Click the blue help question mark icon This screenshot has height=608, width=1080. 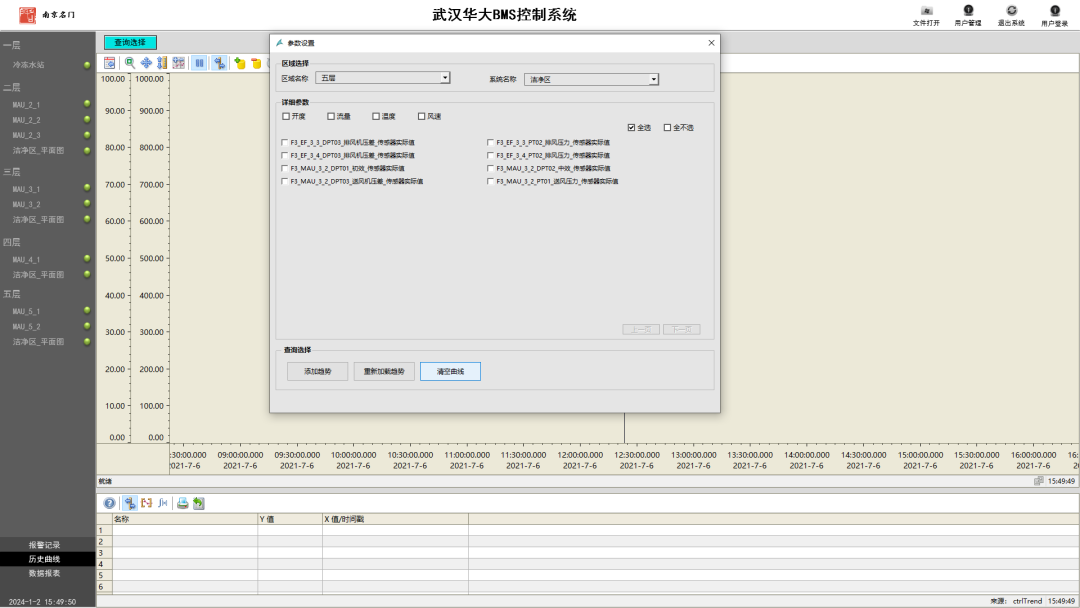[x=110, y=503]
